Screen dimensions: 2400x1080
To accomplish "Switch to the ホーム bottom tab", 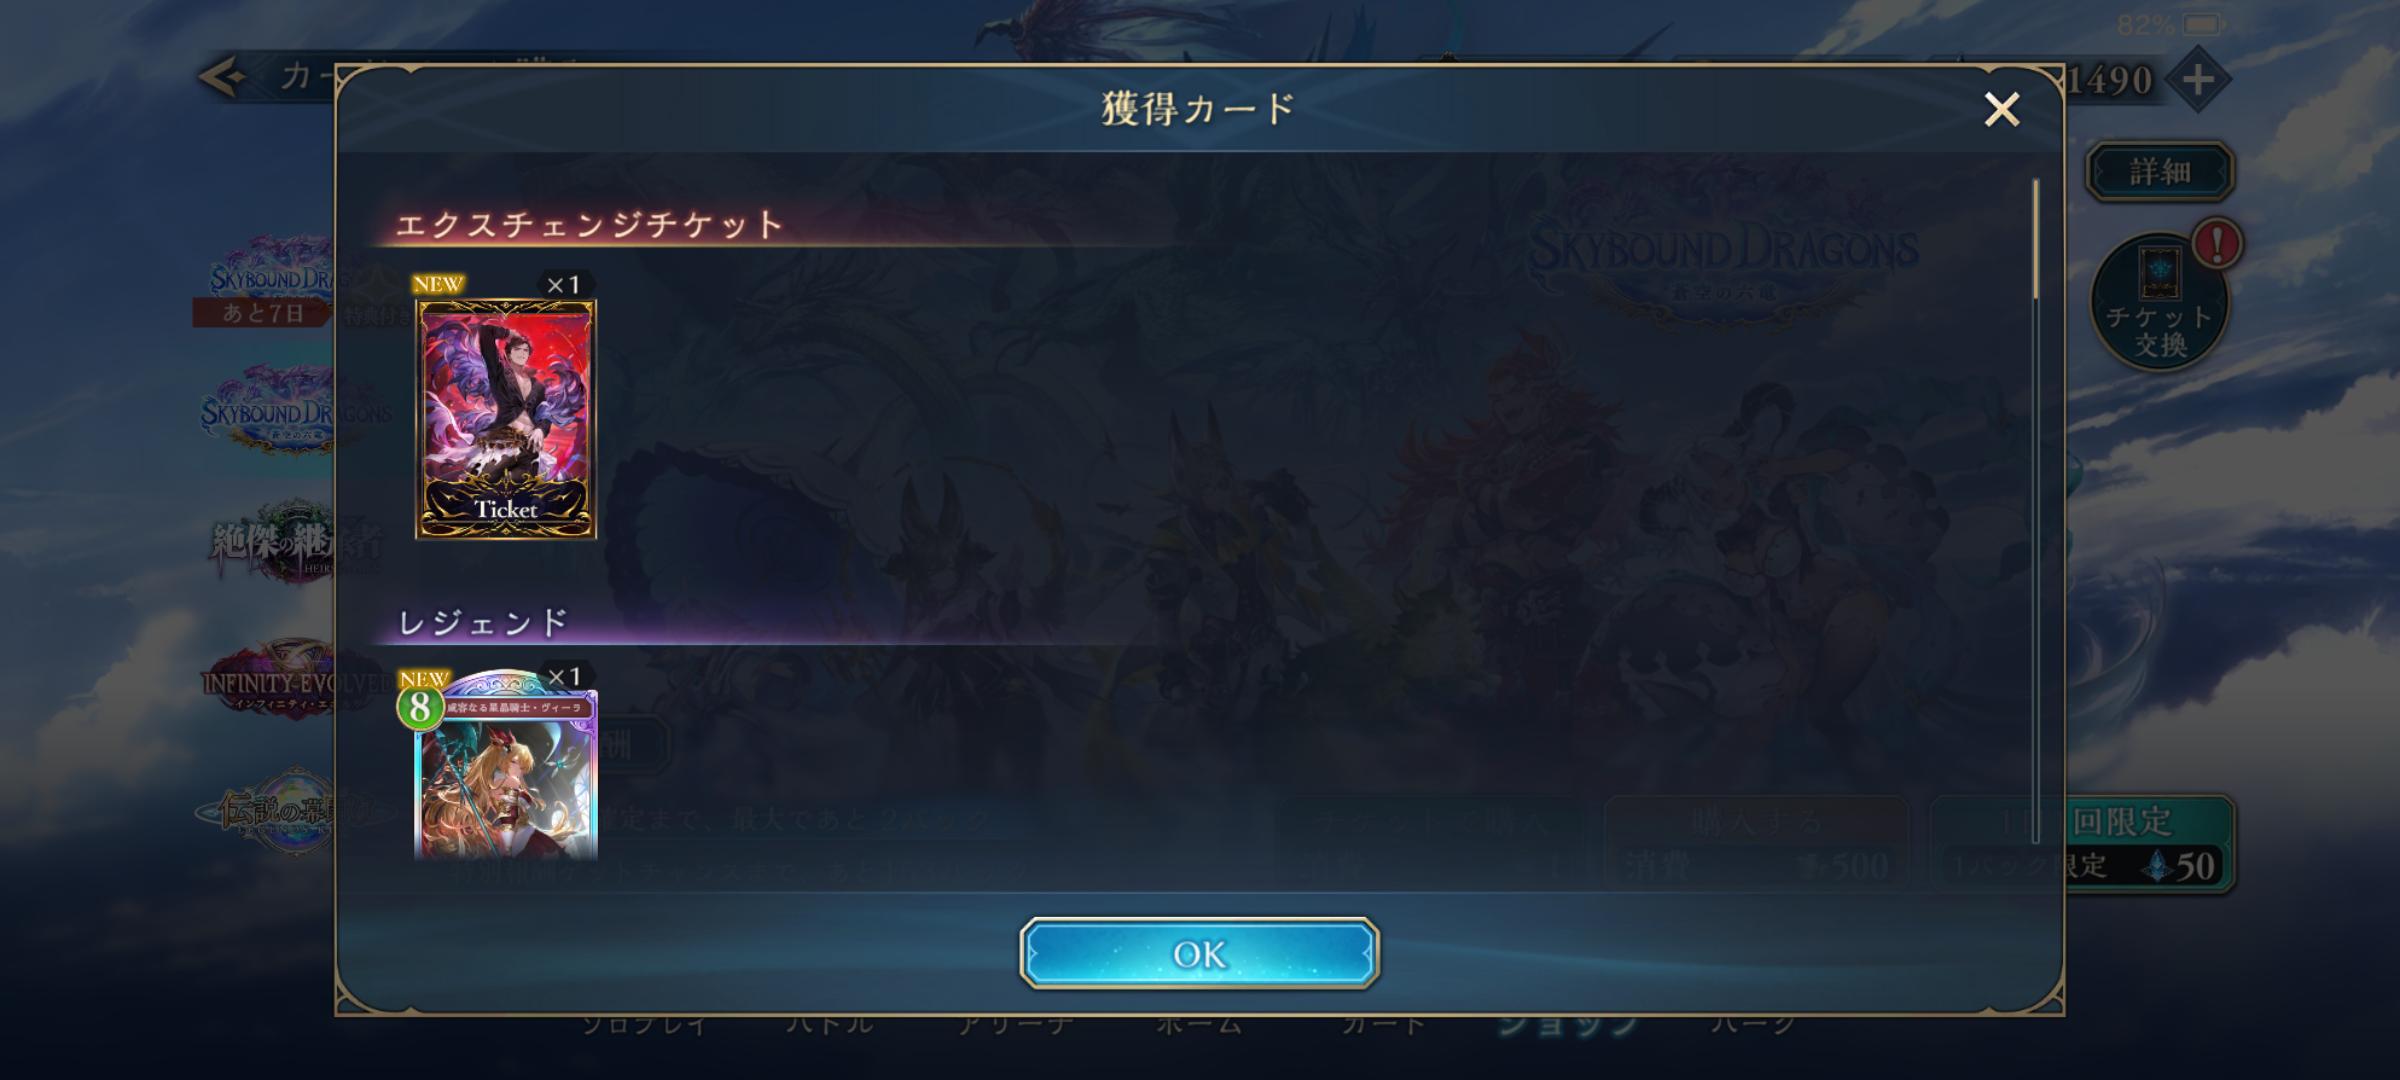I will pyautogui.click(x=1199, y=1023).
